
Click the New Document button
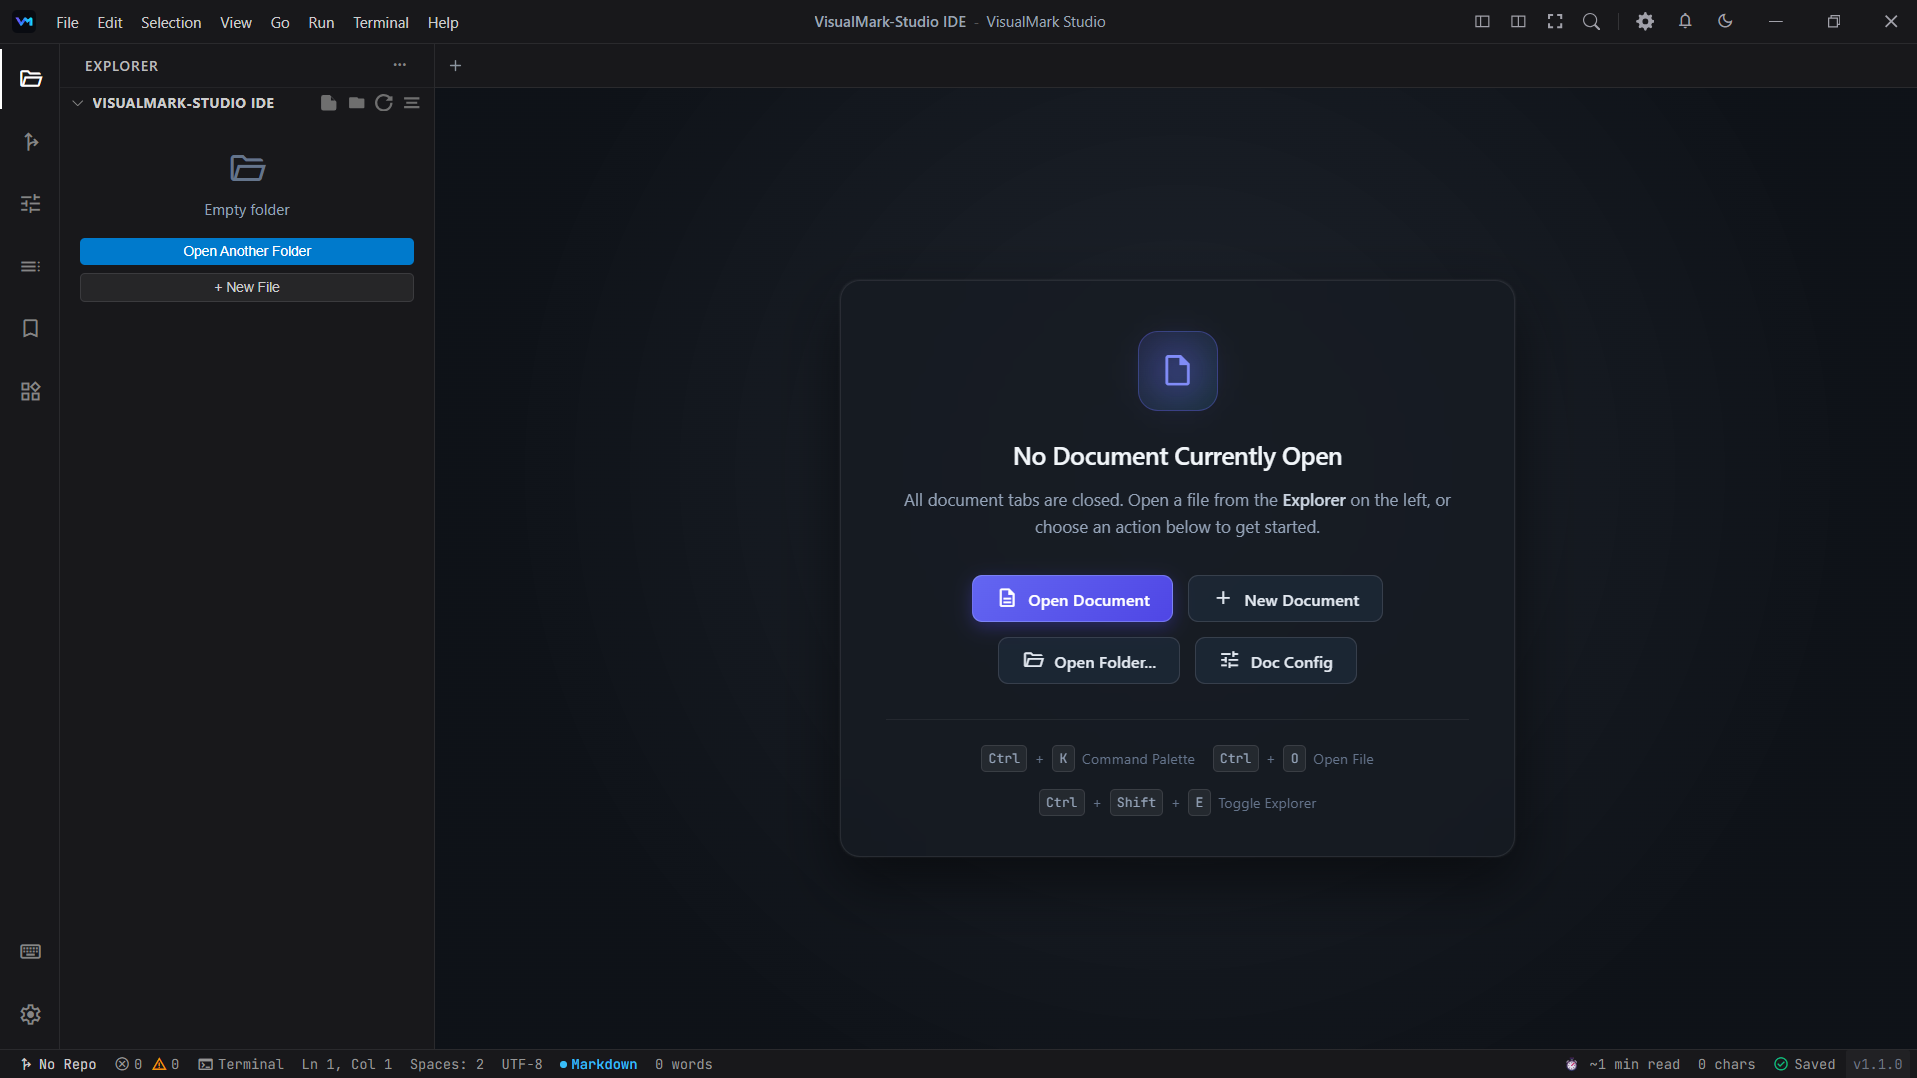click(1285, 599)
